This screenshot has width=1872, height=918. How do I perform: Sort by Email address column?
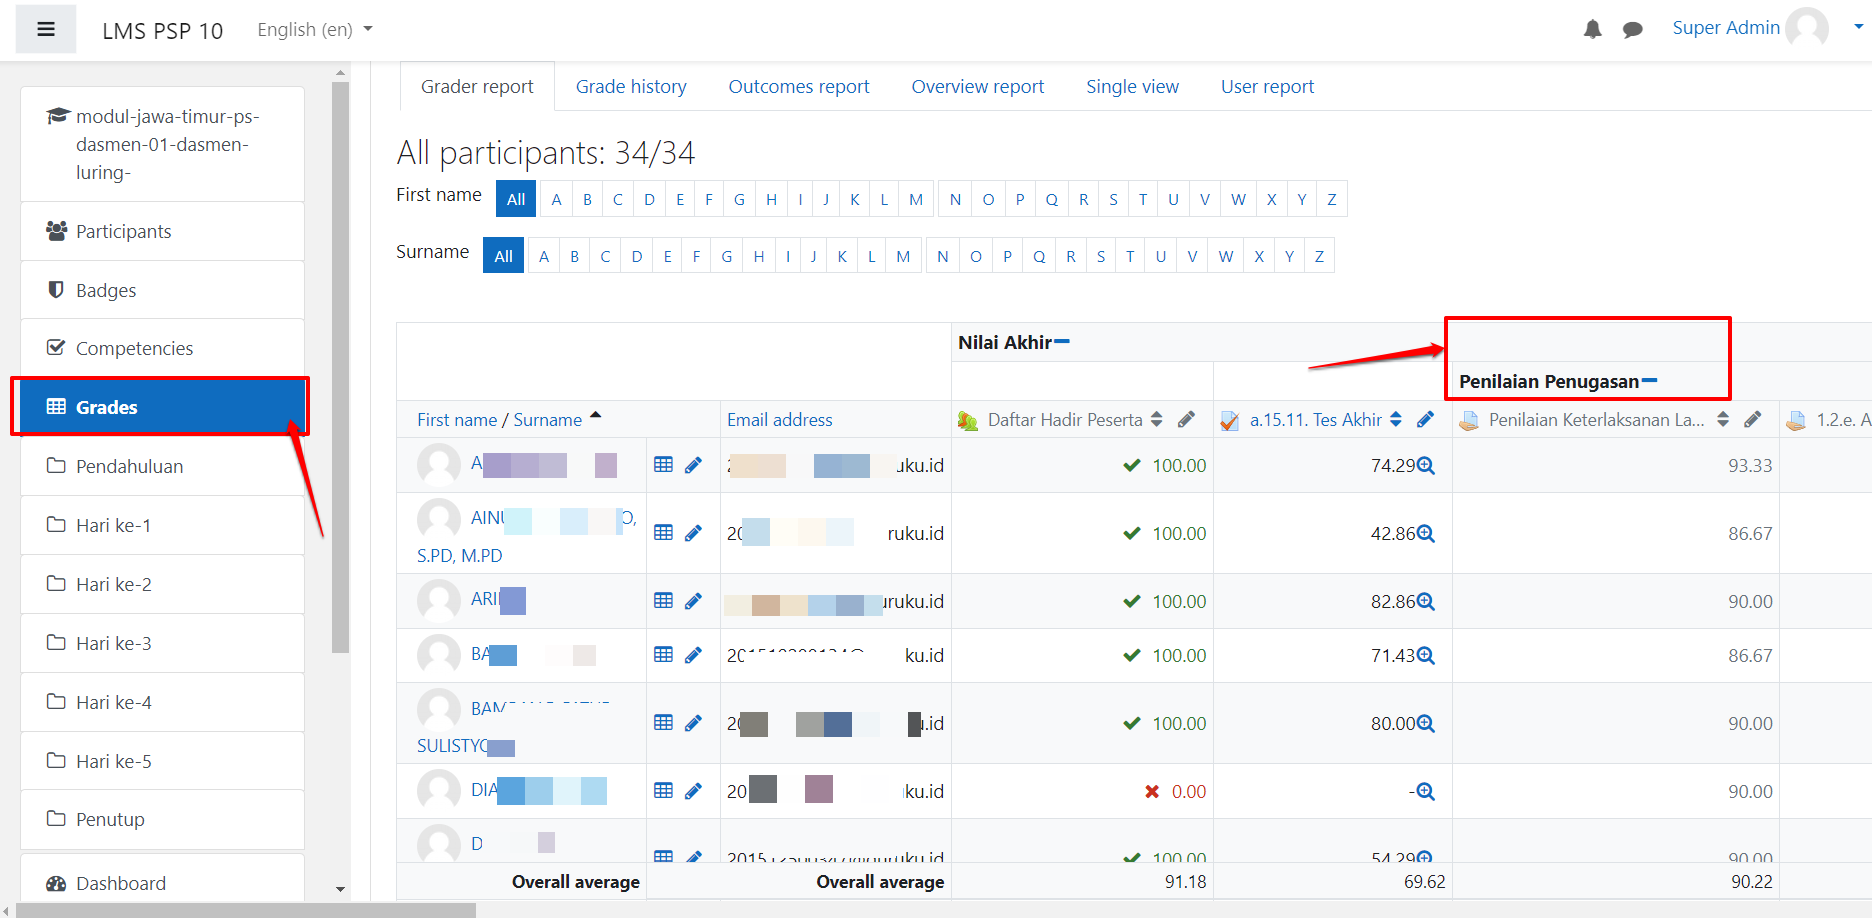pos(780,420)
